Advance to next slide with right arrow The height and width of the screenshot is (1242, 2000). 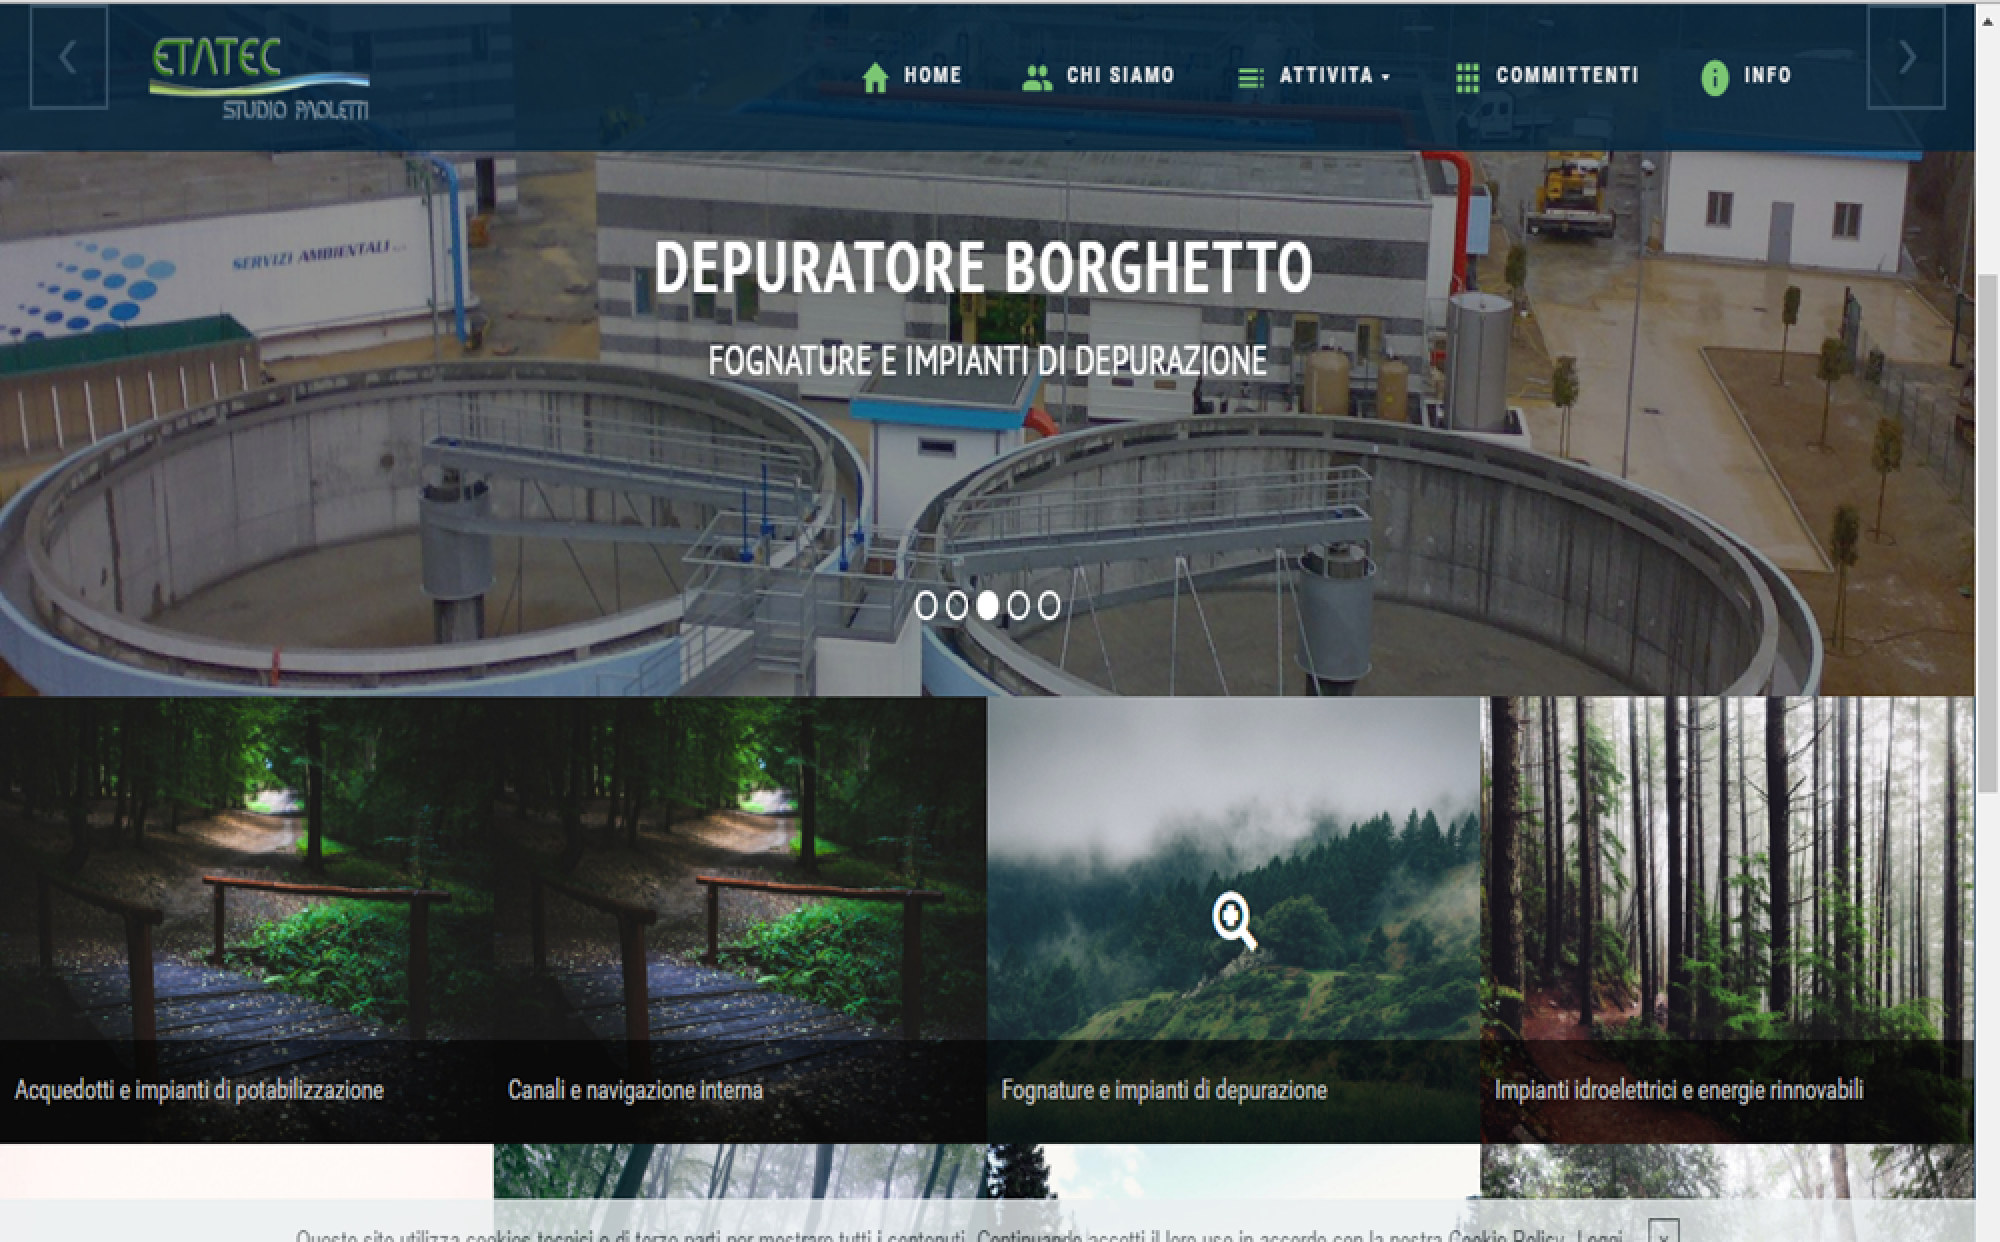point(1906,57)
